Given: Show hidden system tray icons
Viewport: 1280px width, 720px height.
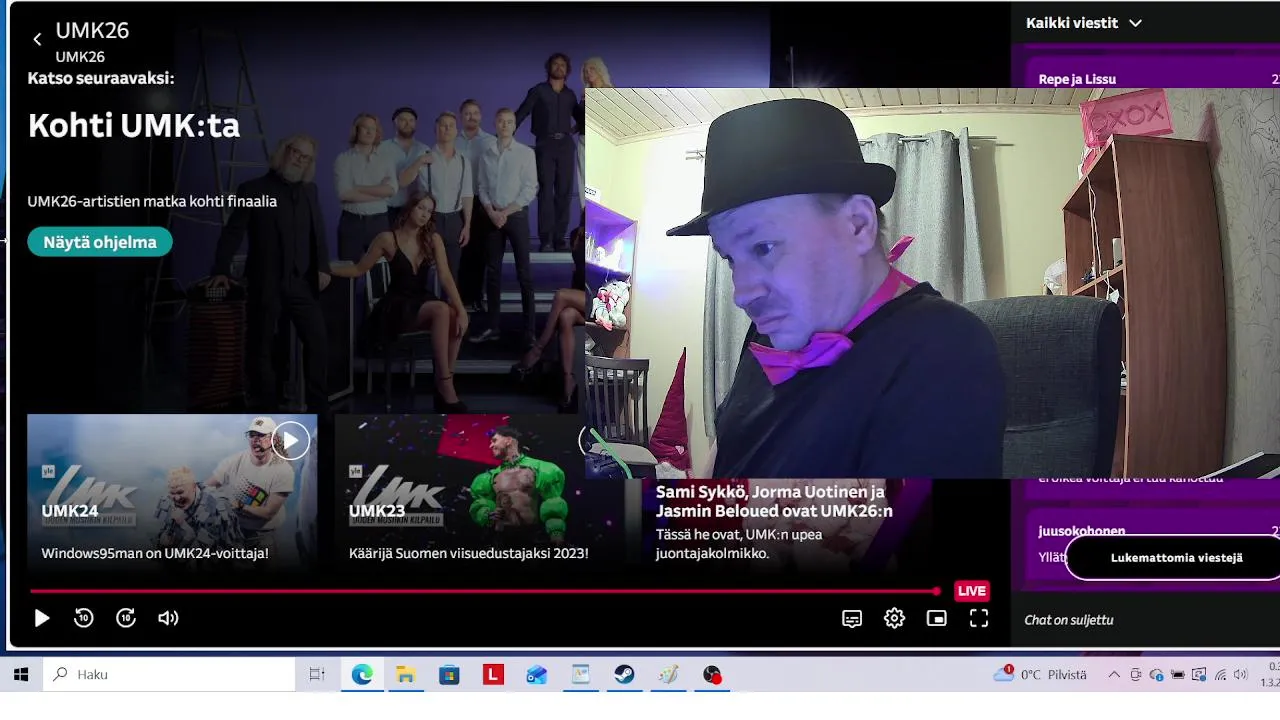Looking at the screenshot, I should tap(1114, 675).
